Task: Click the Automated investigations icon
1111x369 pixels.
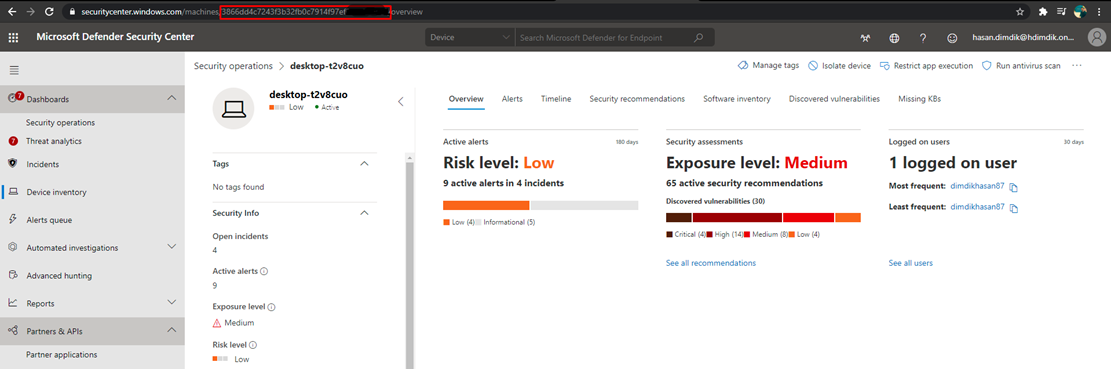Action: pyautogui.click(x=13, y=247)
